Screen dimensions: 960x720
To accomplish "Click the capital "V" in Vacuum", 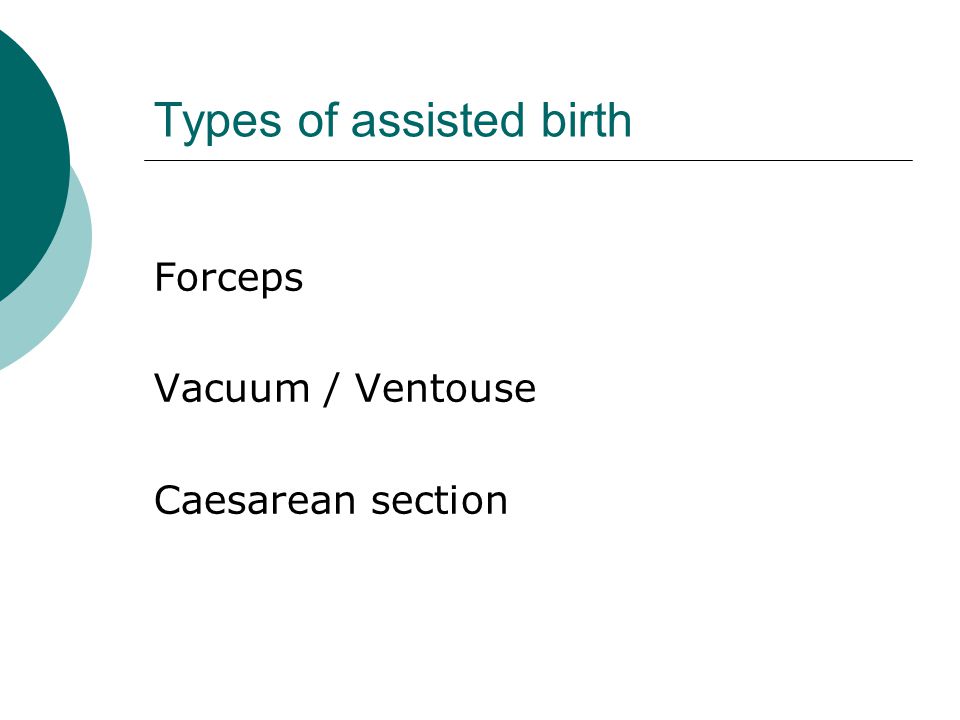I will coord(168,388).
